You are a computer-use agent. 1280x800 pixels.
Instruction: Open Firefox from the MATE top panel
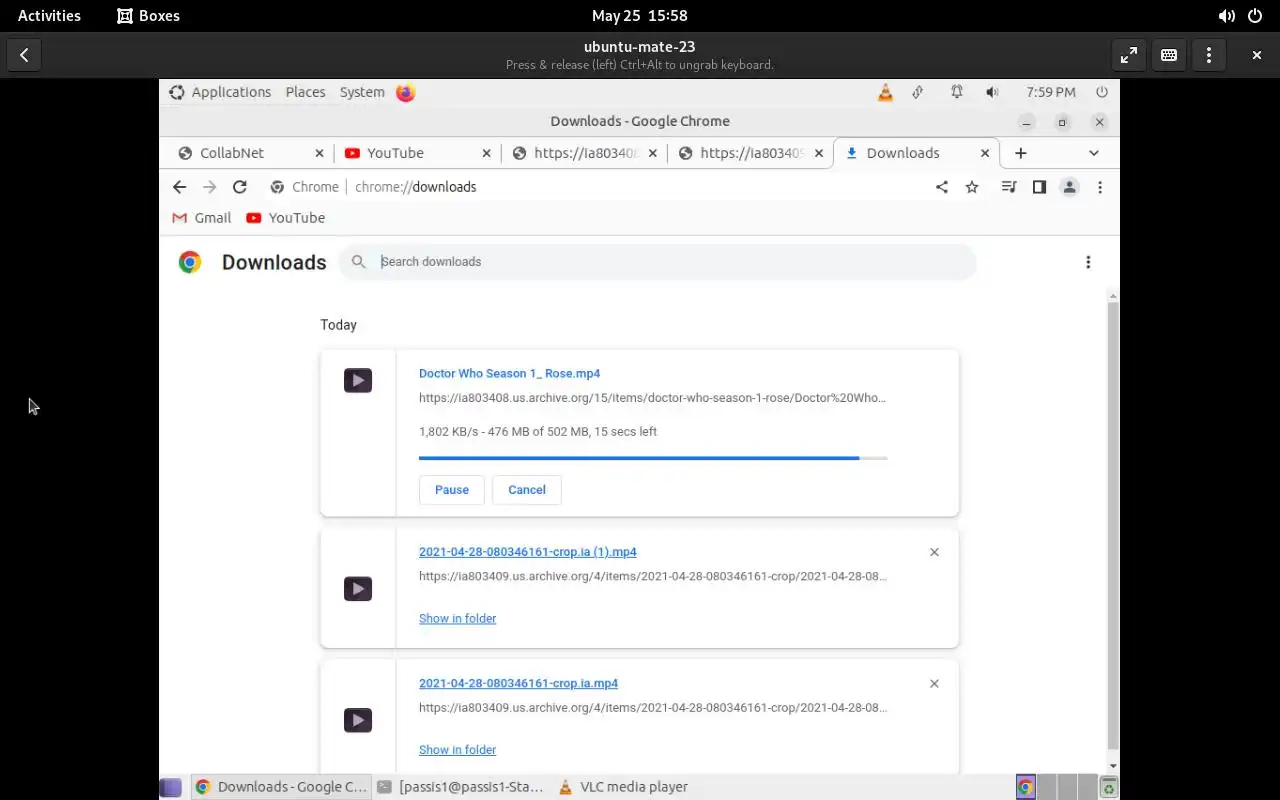(405, 92)
